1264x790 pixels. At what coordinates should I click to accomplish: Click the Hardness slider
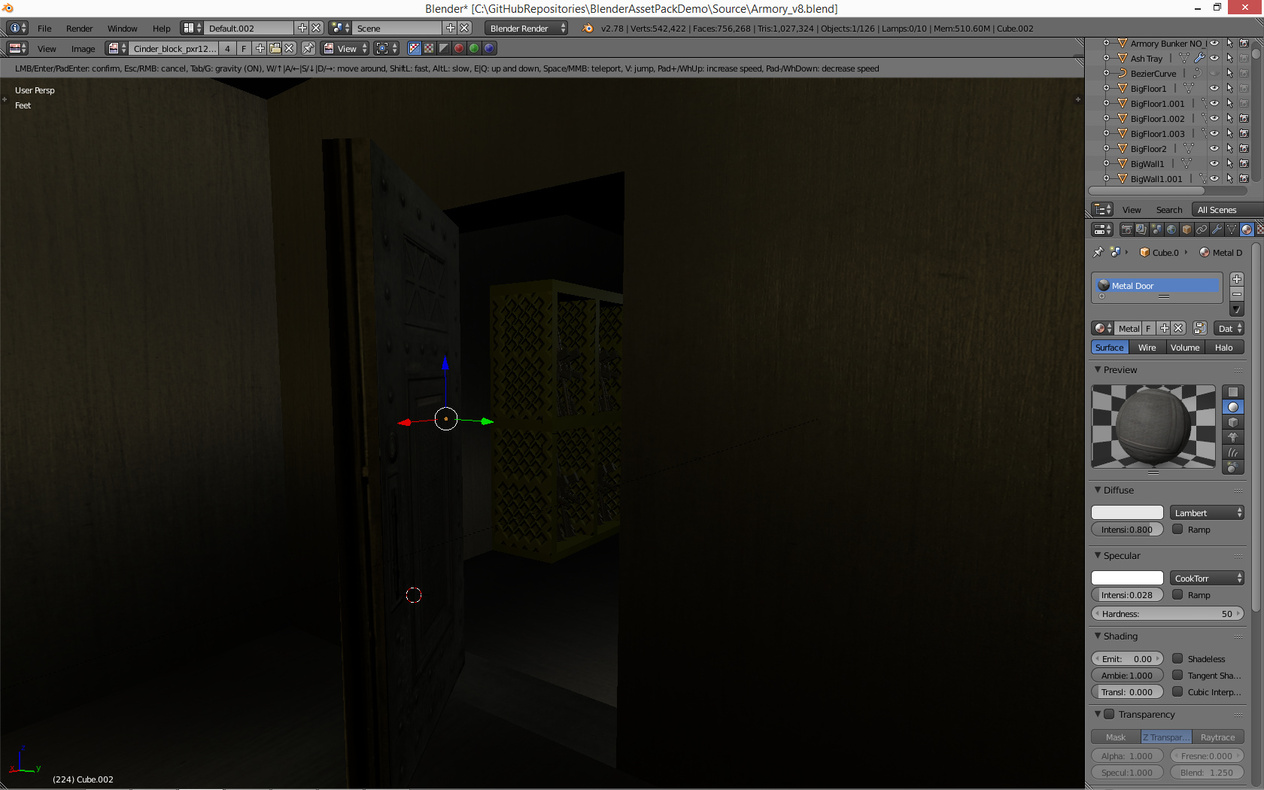(1167, 613)
